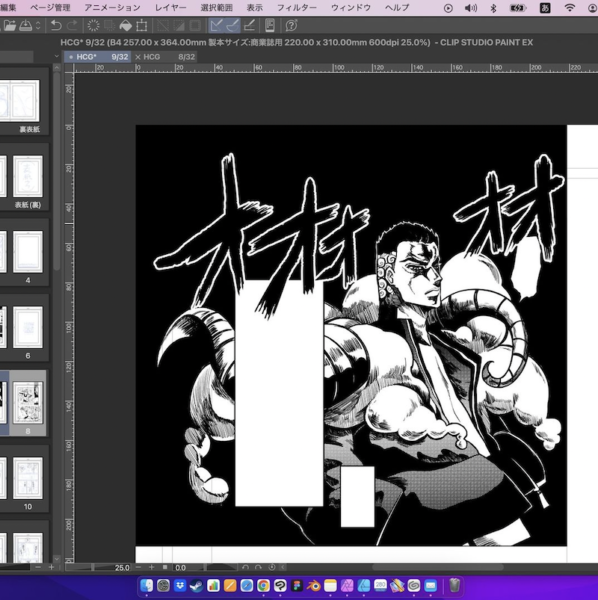Open the ヘルプ menu

pos(397,7)
